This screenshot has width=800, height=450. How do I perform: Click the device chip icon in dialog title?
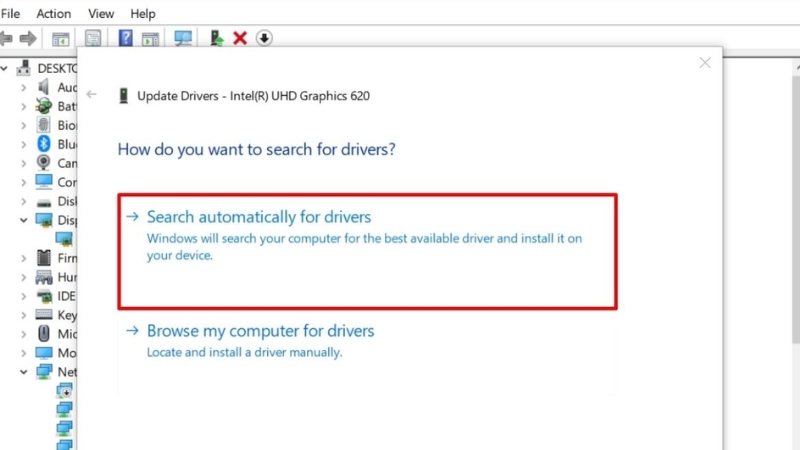123,95
